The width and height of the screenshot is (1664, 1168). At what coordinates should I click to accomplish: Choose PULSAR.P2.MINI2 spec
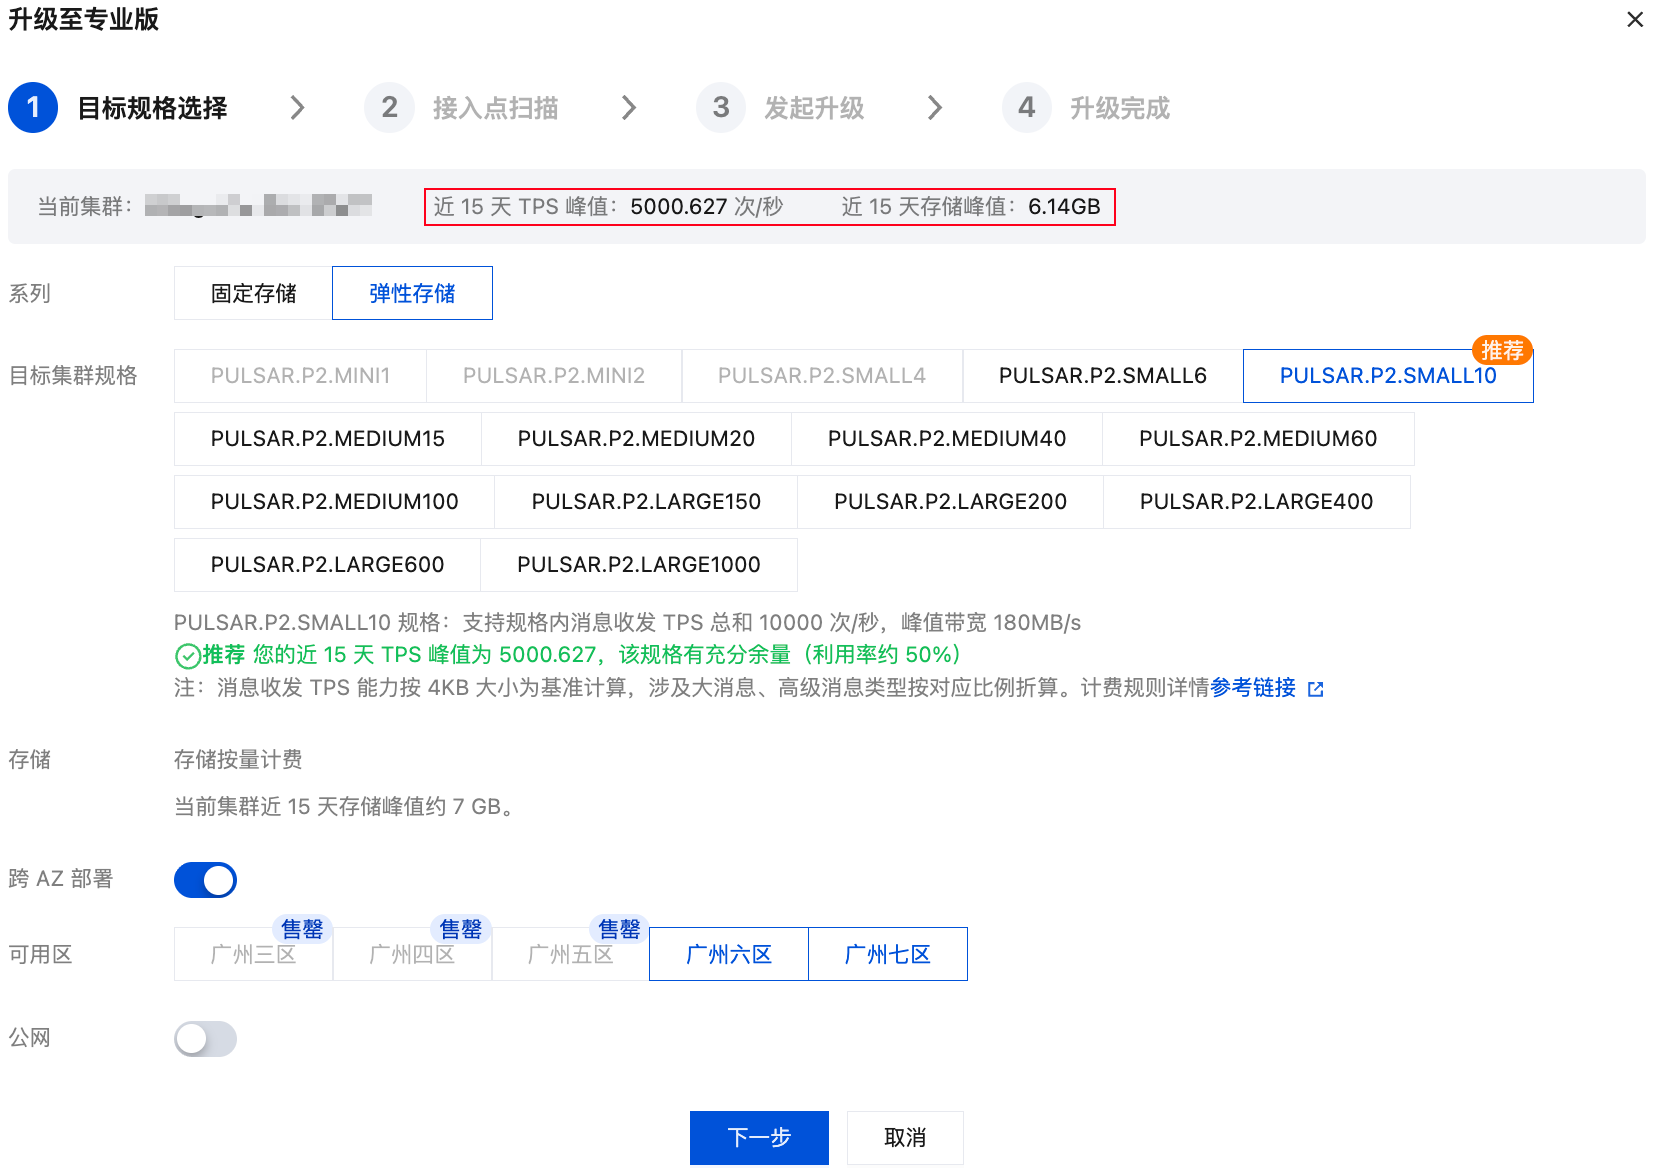(554, 376)
